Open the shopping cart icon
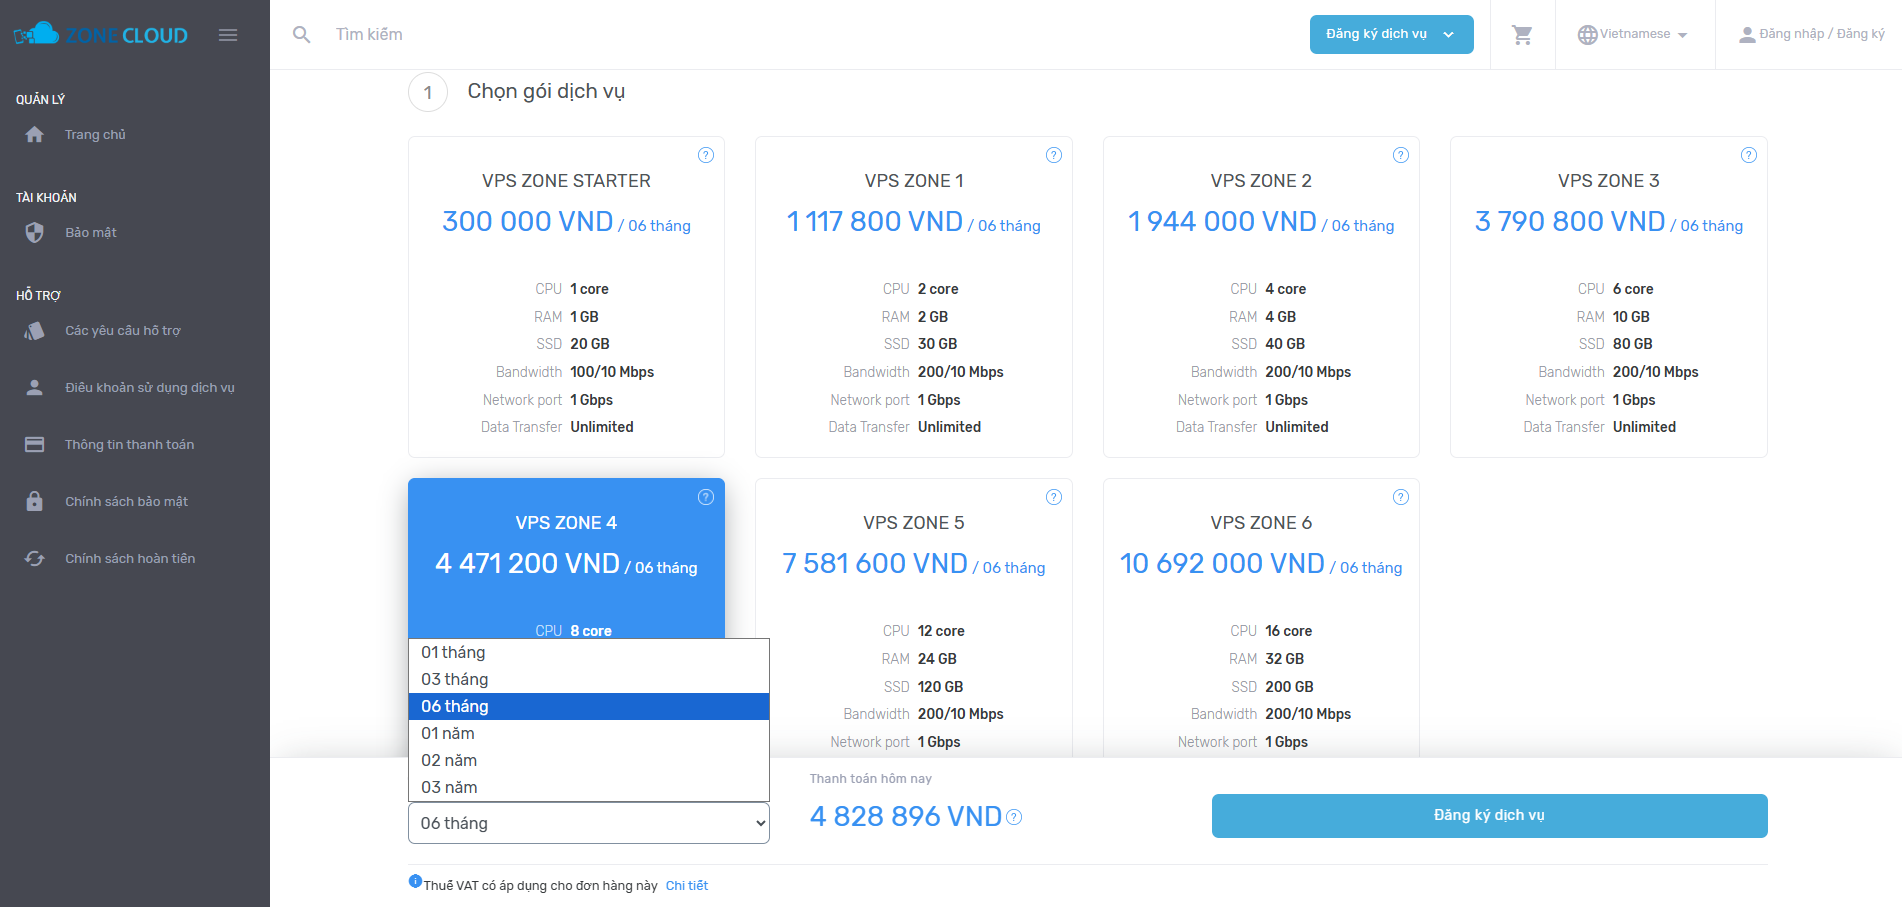 [1522, 35]
